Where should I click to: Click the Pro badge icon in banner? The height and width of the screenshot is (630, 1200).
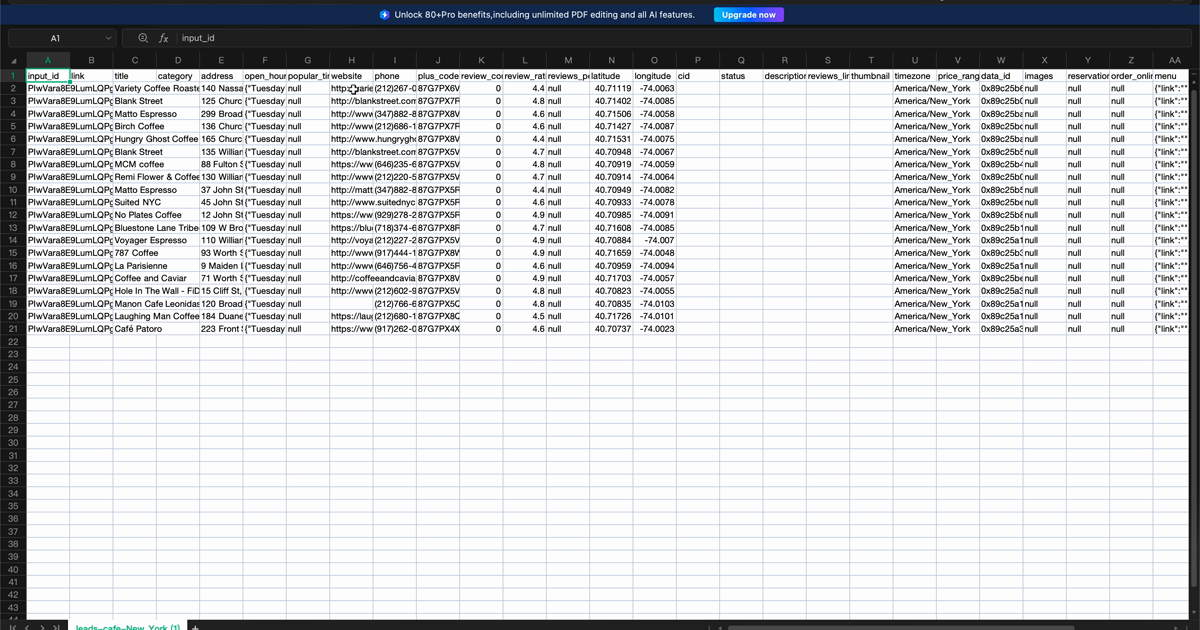385,15
